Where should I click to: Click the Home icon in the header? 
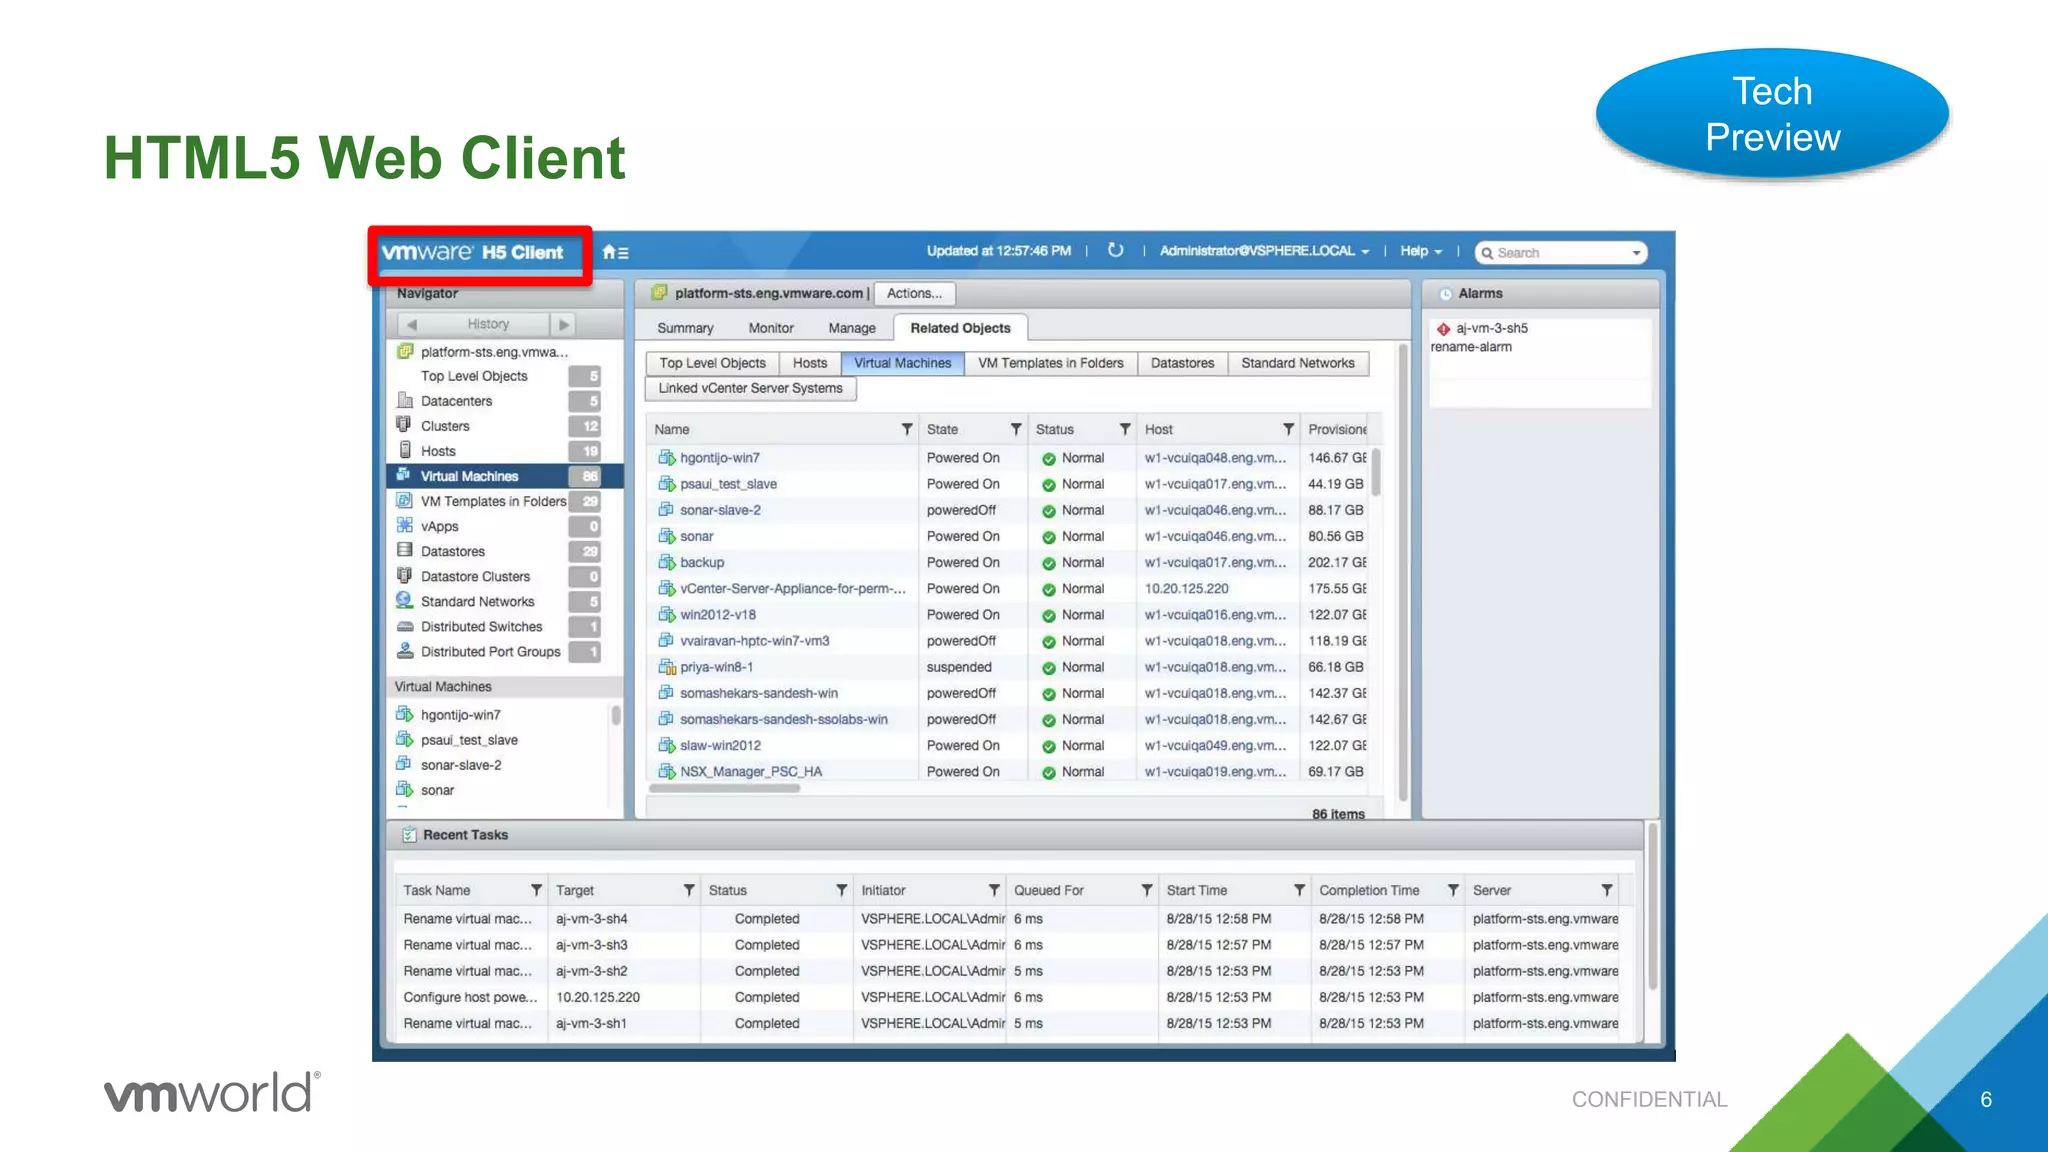click(608, 253)
